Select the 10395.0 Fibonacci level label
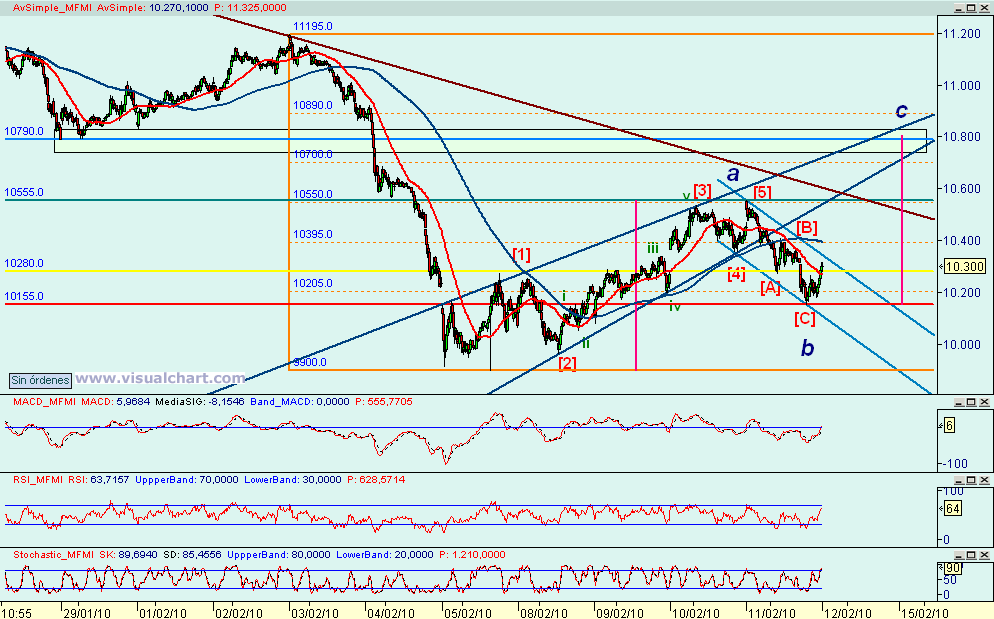The width and height of the screenshot is (994, 619). click(x=313, y=235)
